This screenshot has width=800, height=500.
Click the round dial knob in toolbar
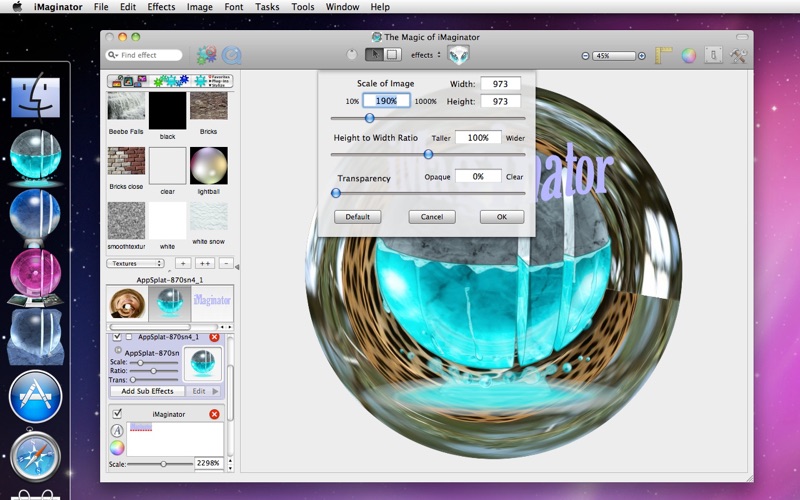click(x=352, y=55)
